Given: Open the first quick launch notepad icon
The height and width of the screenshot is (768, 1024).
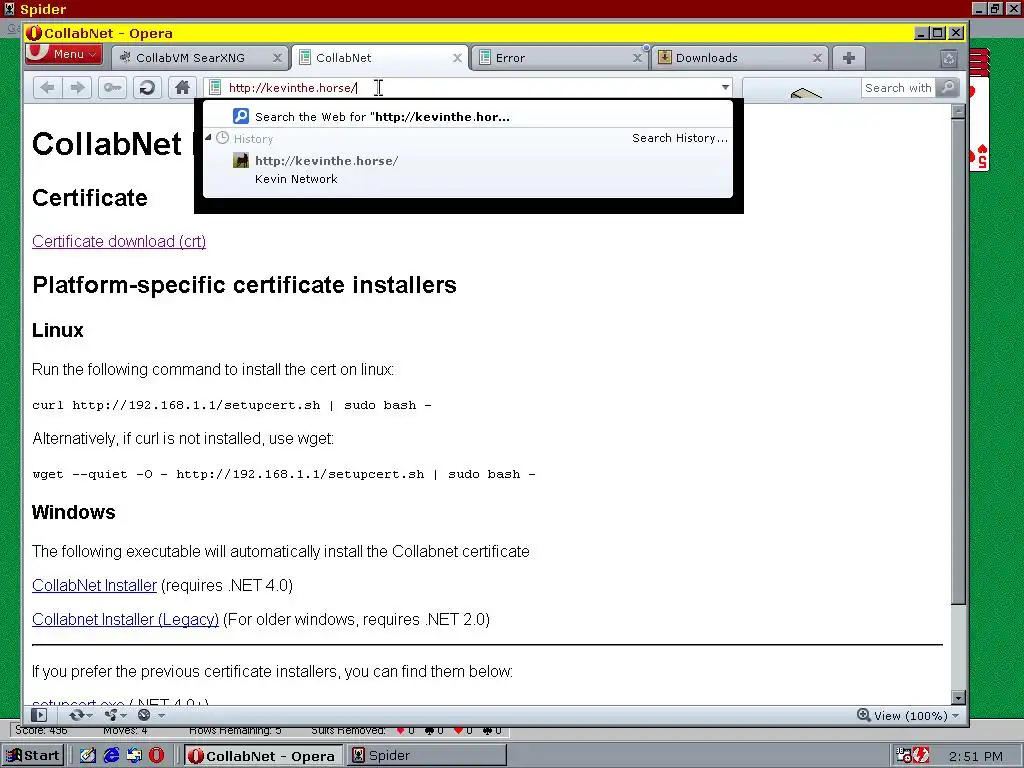Looking at the screenshot, I should [88, 756].
